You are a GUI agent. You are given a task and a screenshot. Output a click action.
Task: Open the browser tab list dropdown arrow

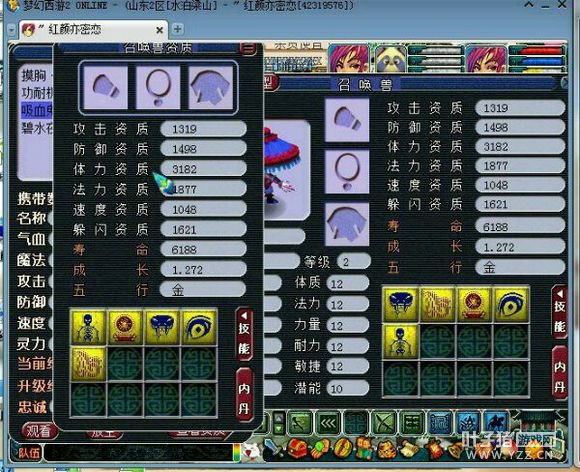point(12,30)
